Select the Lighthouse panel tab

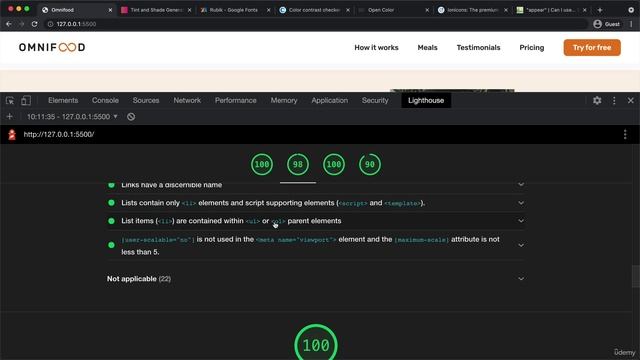tap(426, 100)
